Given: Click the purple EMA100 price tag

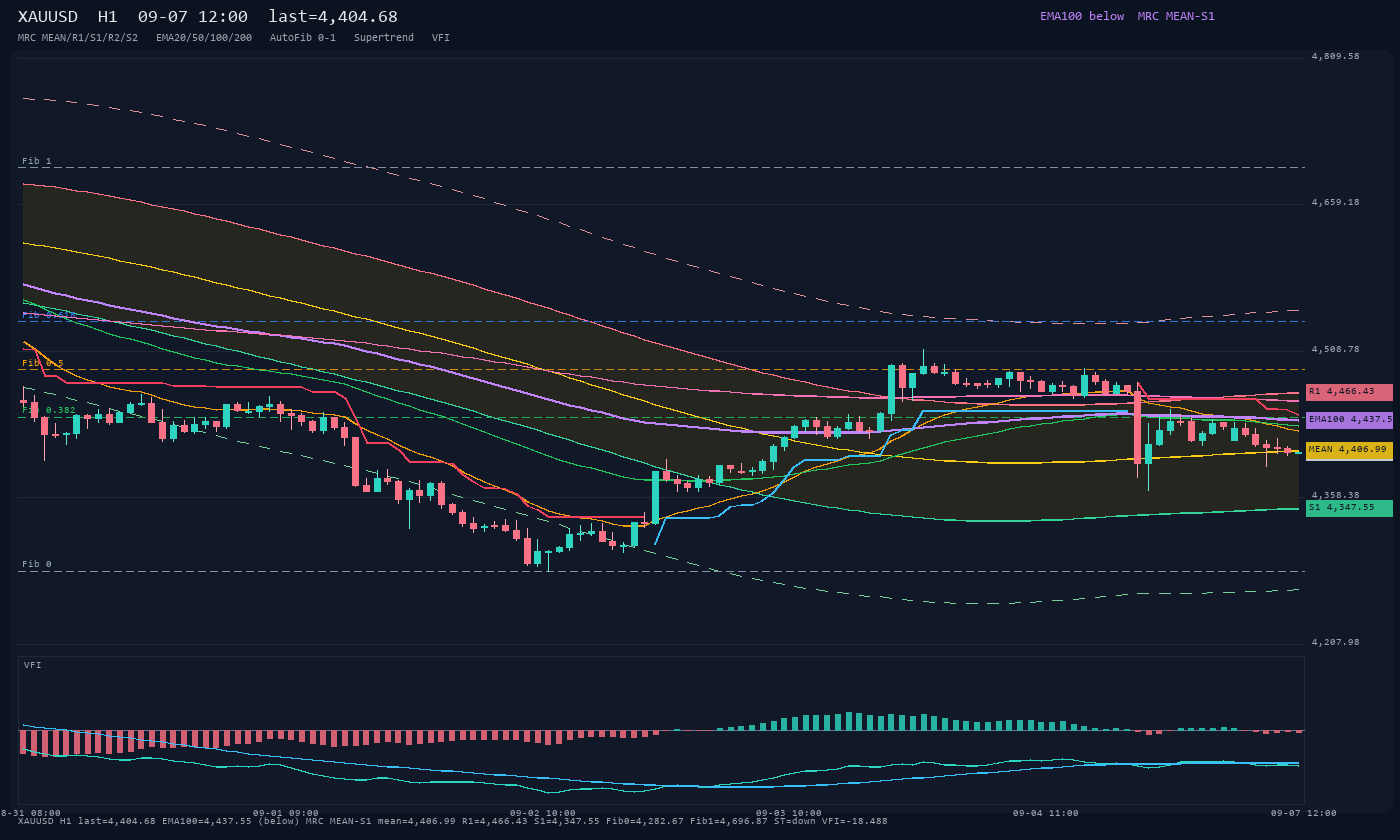Looking at the screenshot, I should 1349,420.
